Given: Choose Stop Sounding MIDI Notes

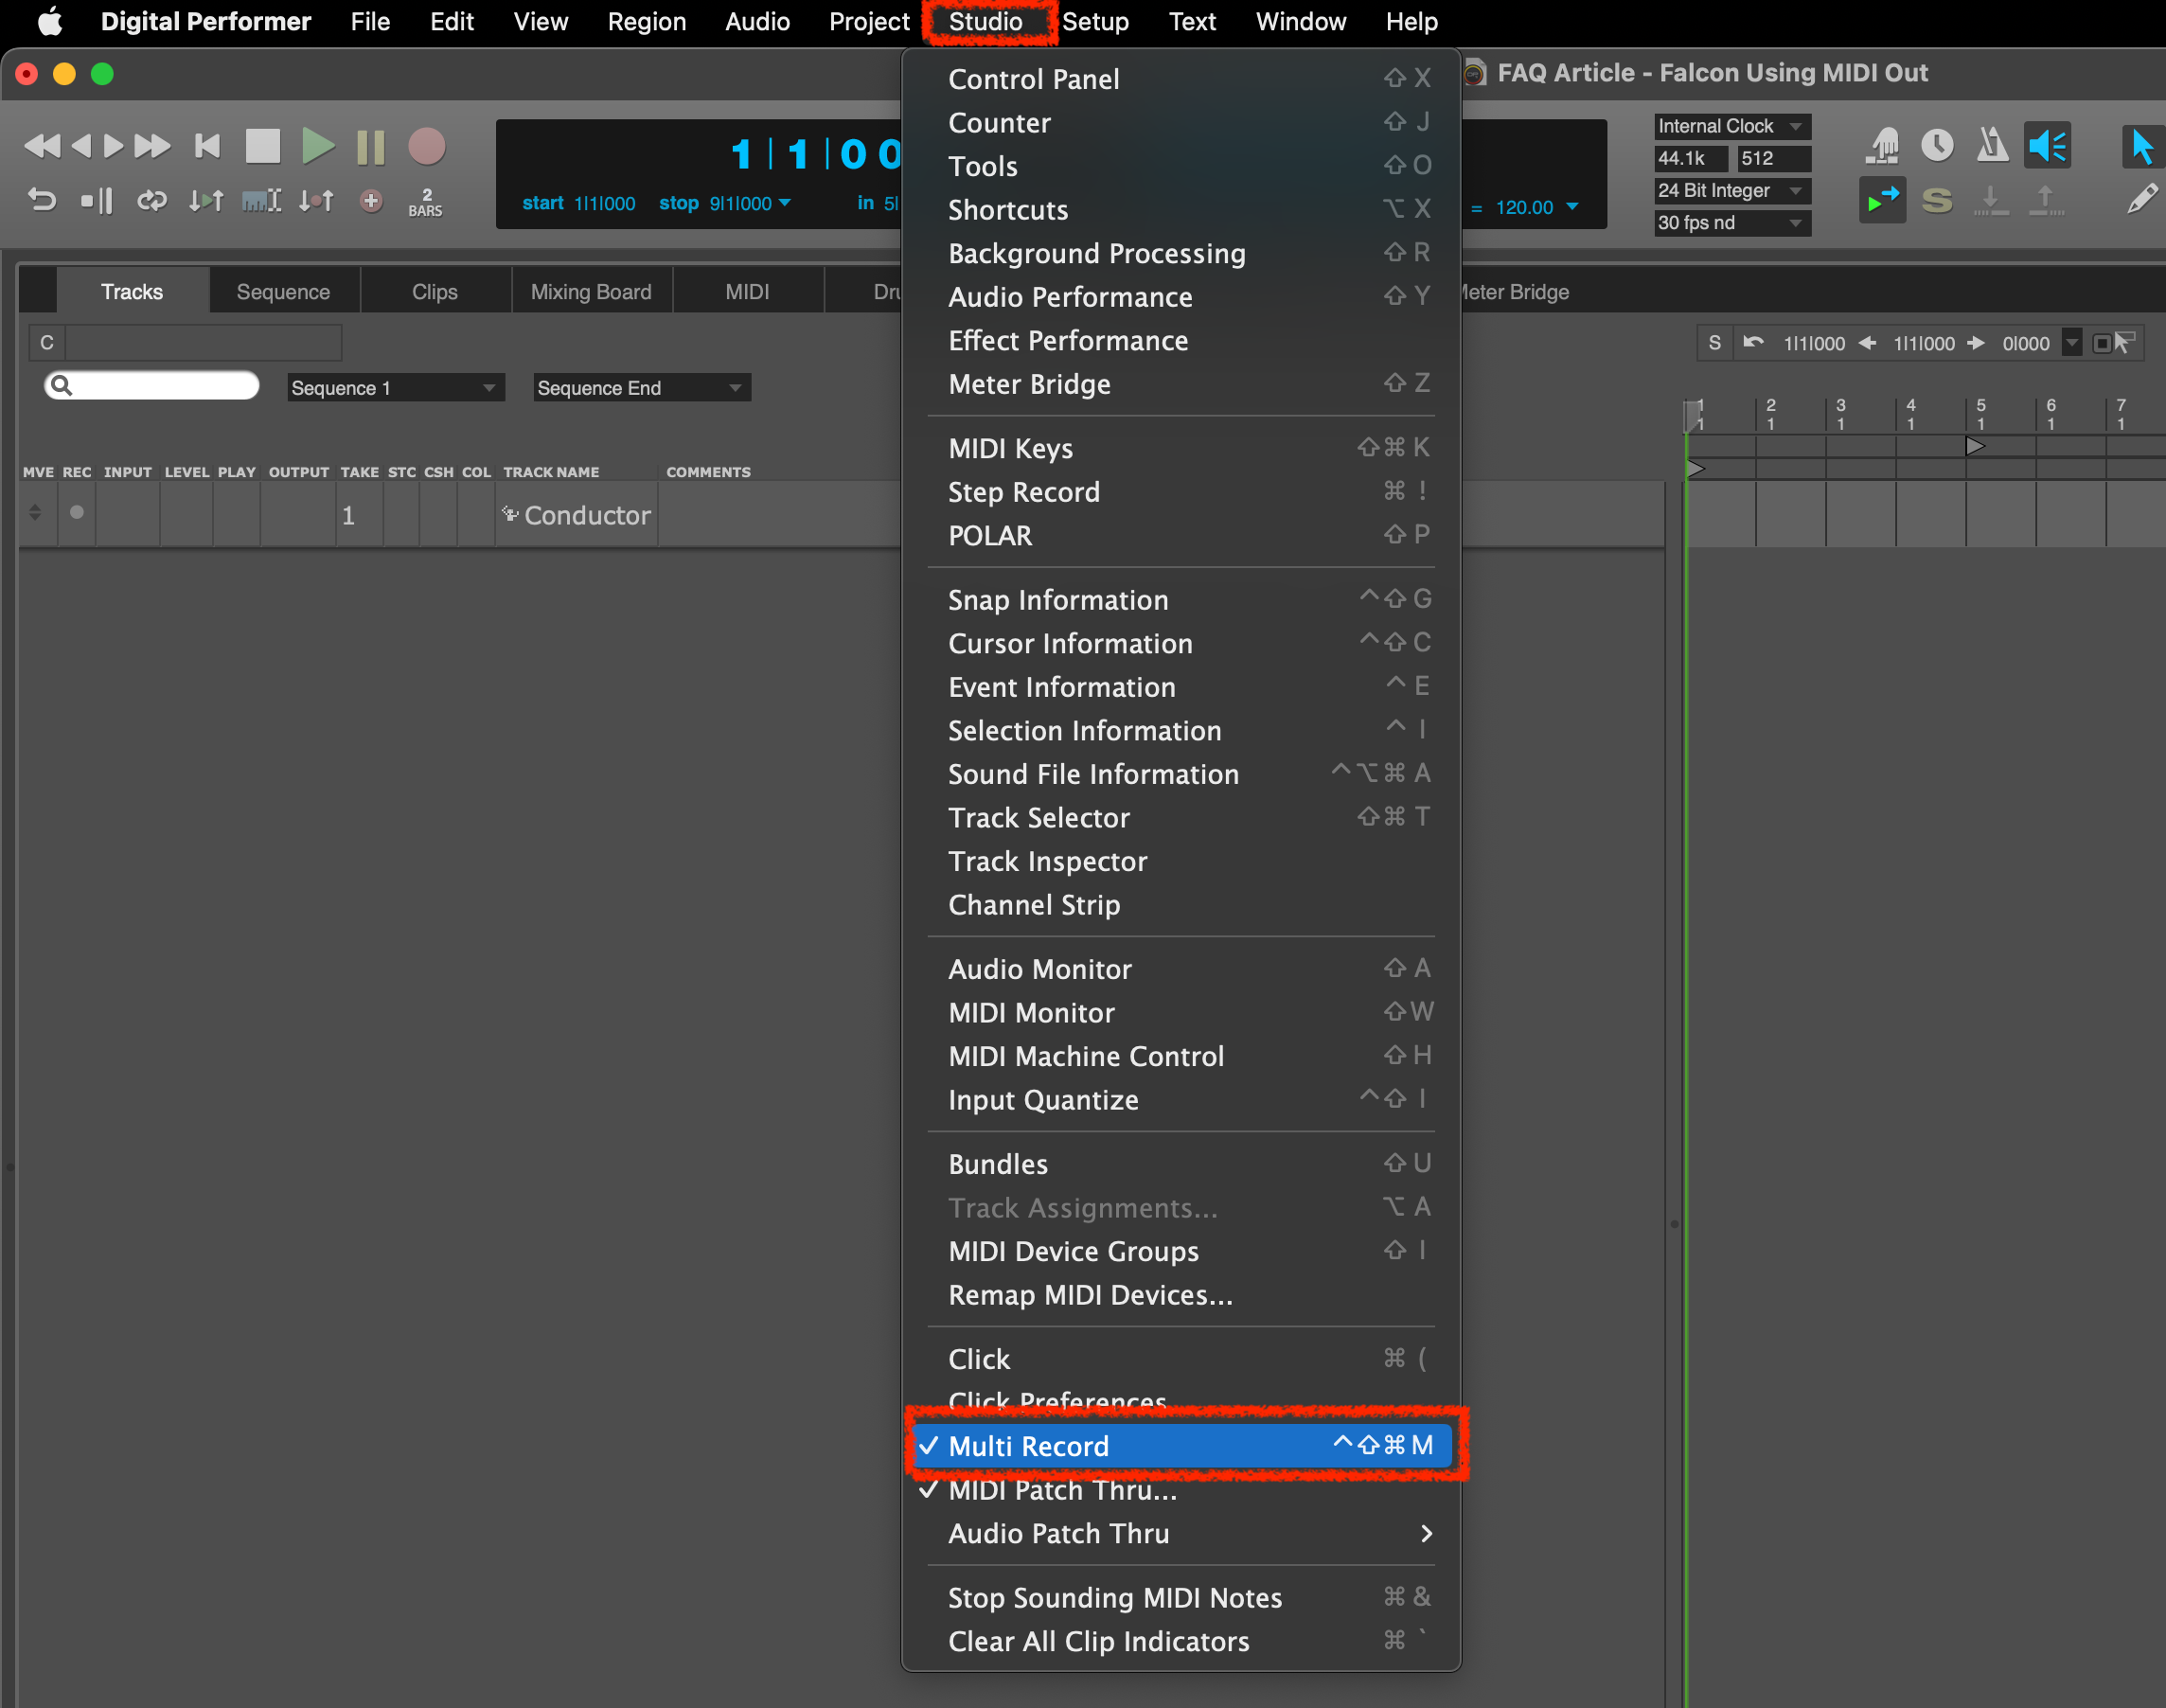Looking at the screenshot, I should pyautogui.click(x=1114, y=1597).
